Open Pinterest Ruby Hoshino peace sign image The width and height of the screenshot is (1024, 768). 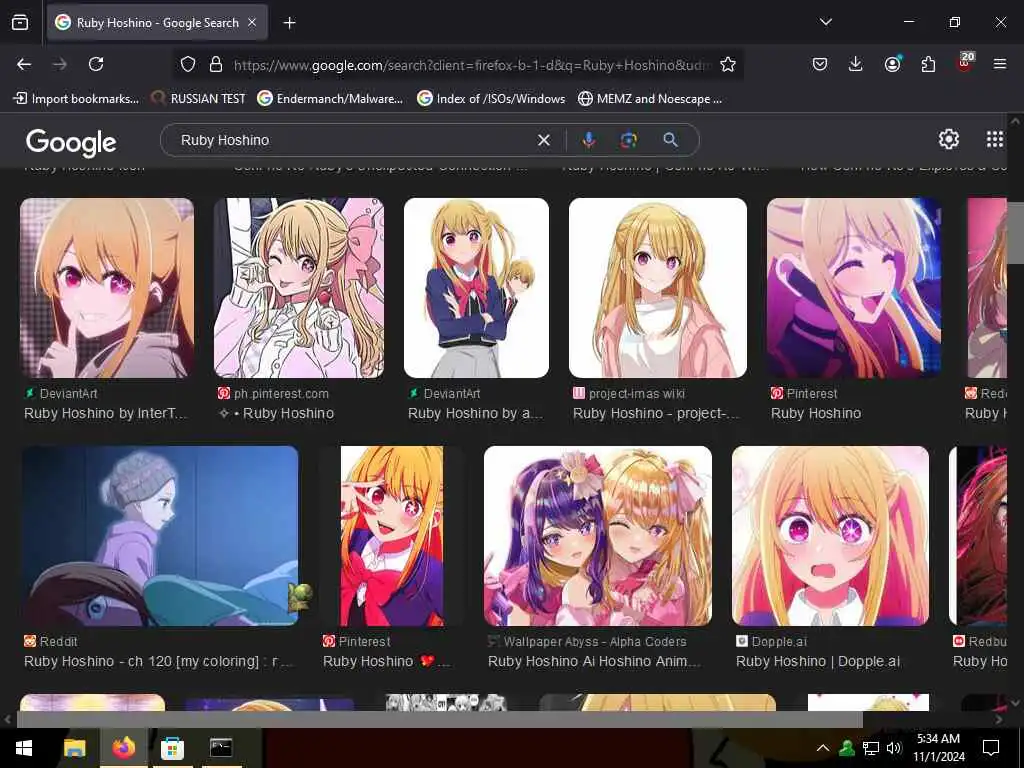(392, 536)
